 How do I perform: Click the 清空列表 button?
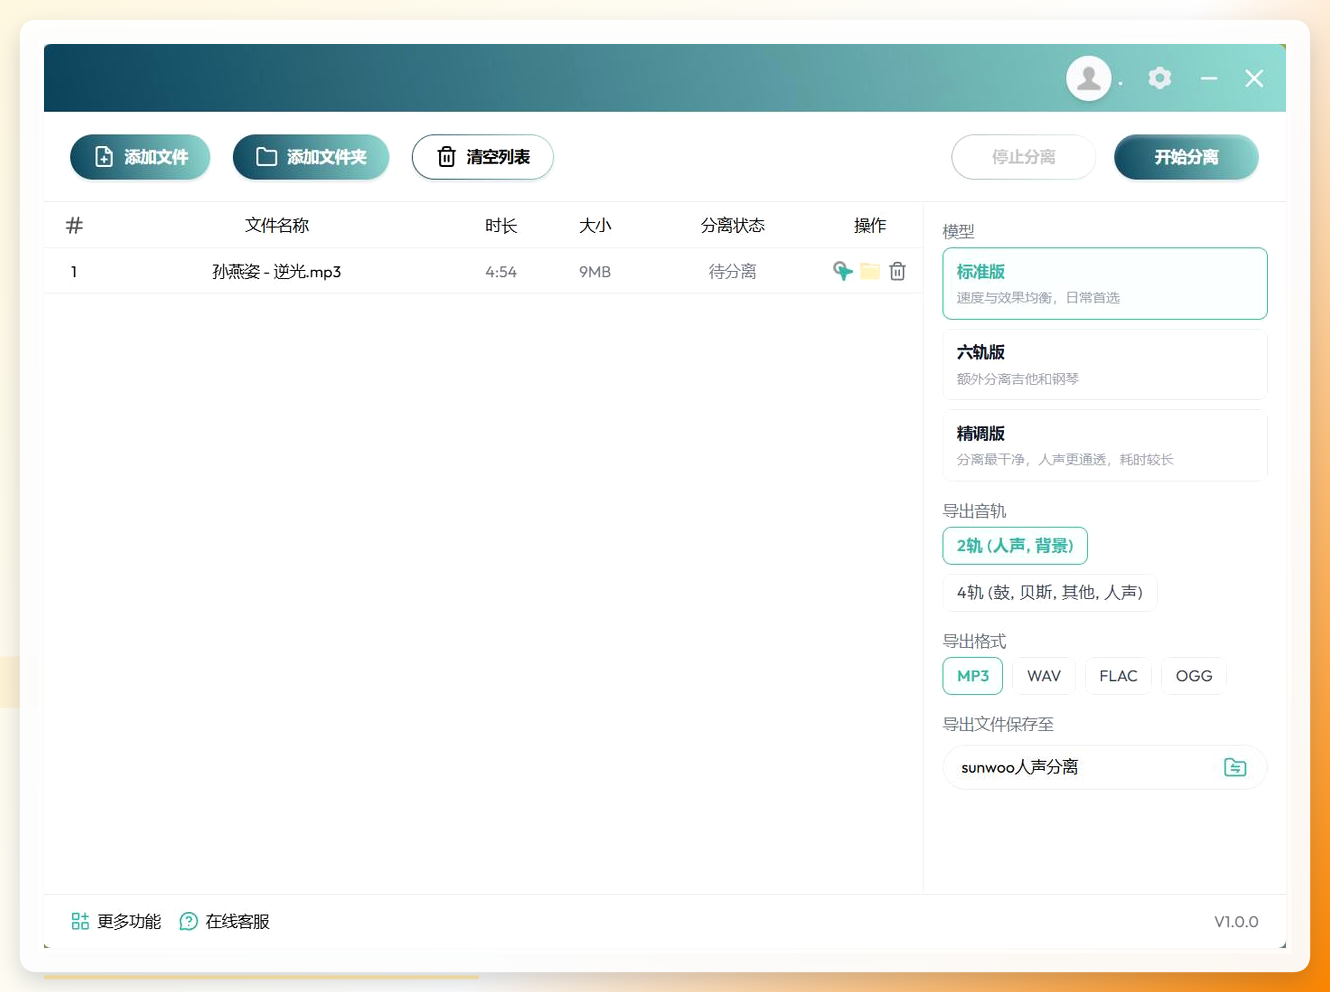(x=483, y=157)
